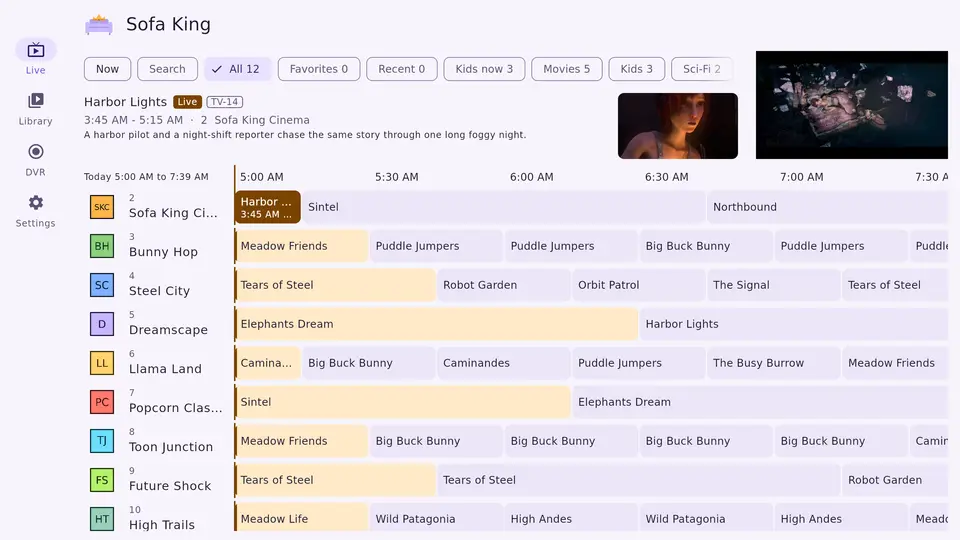960x540 pixels.
Task: Toggle the Recent 0 filter chip
Action: click(402, 69)
